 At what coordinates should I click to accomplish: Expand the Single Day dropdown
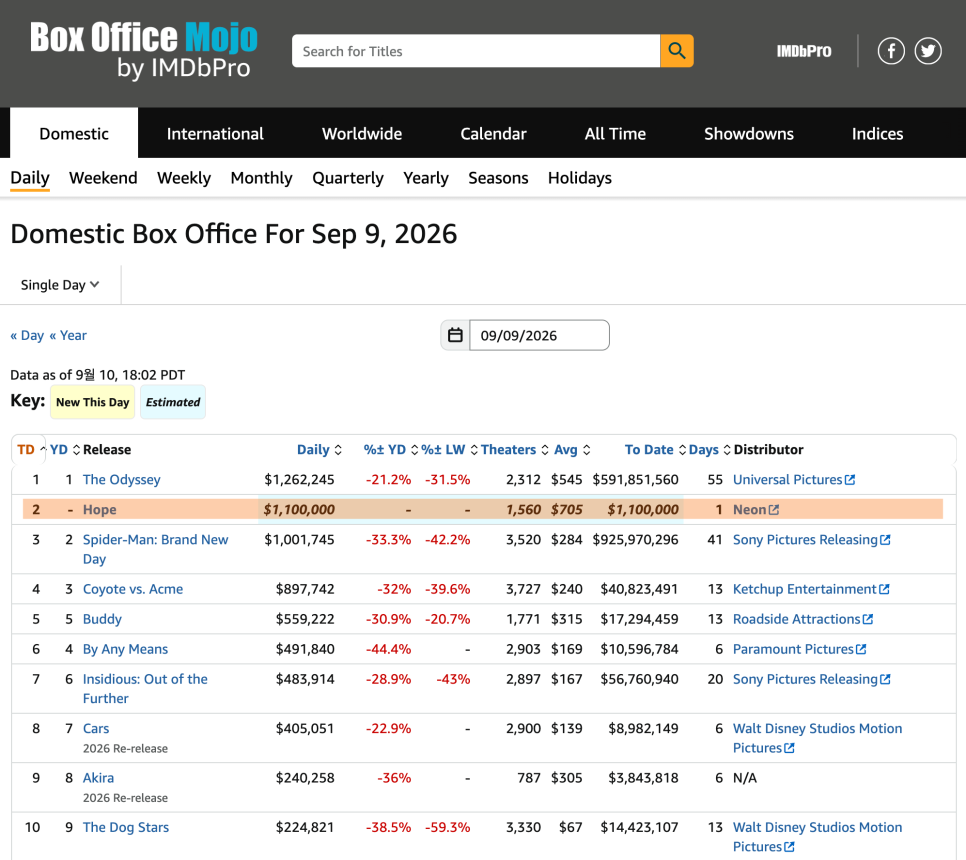[x=60, y=285]
